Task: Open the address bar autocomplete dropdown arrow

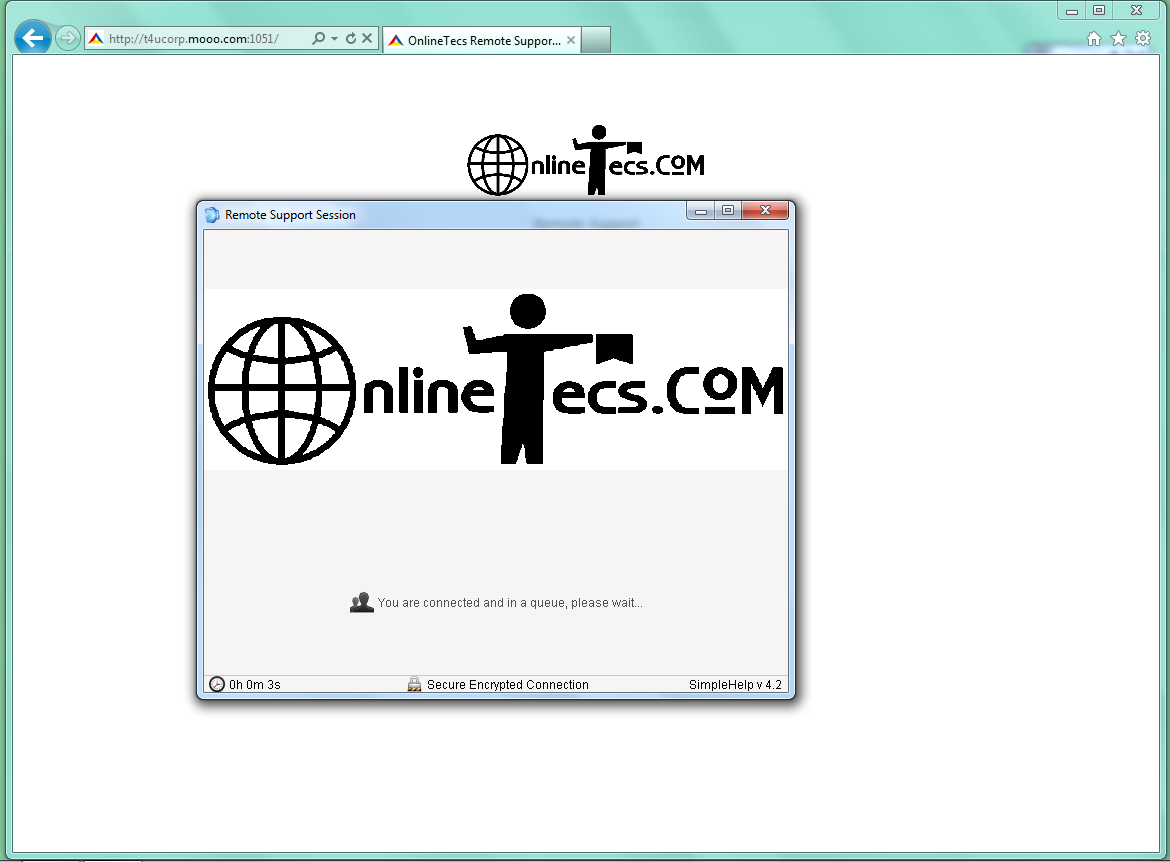Action: pyautogui.click(x=334, y=39)
